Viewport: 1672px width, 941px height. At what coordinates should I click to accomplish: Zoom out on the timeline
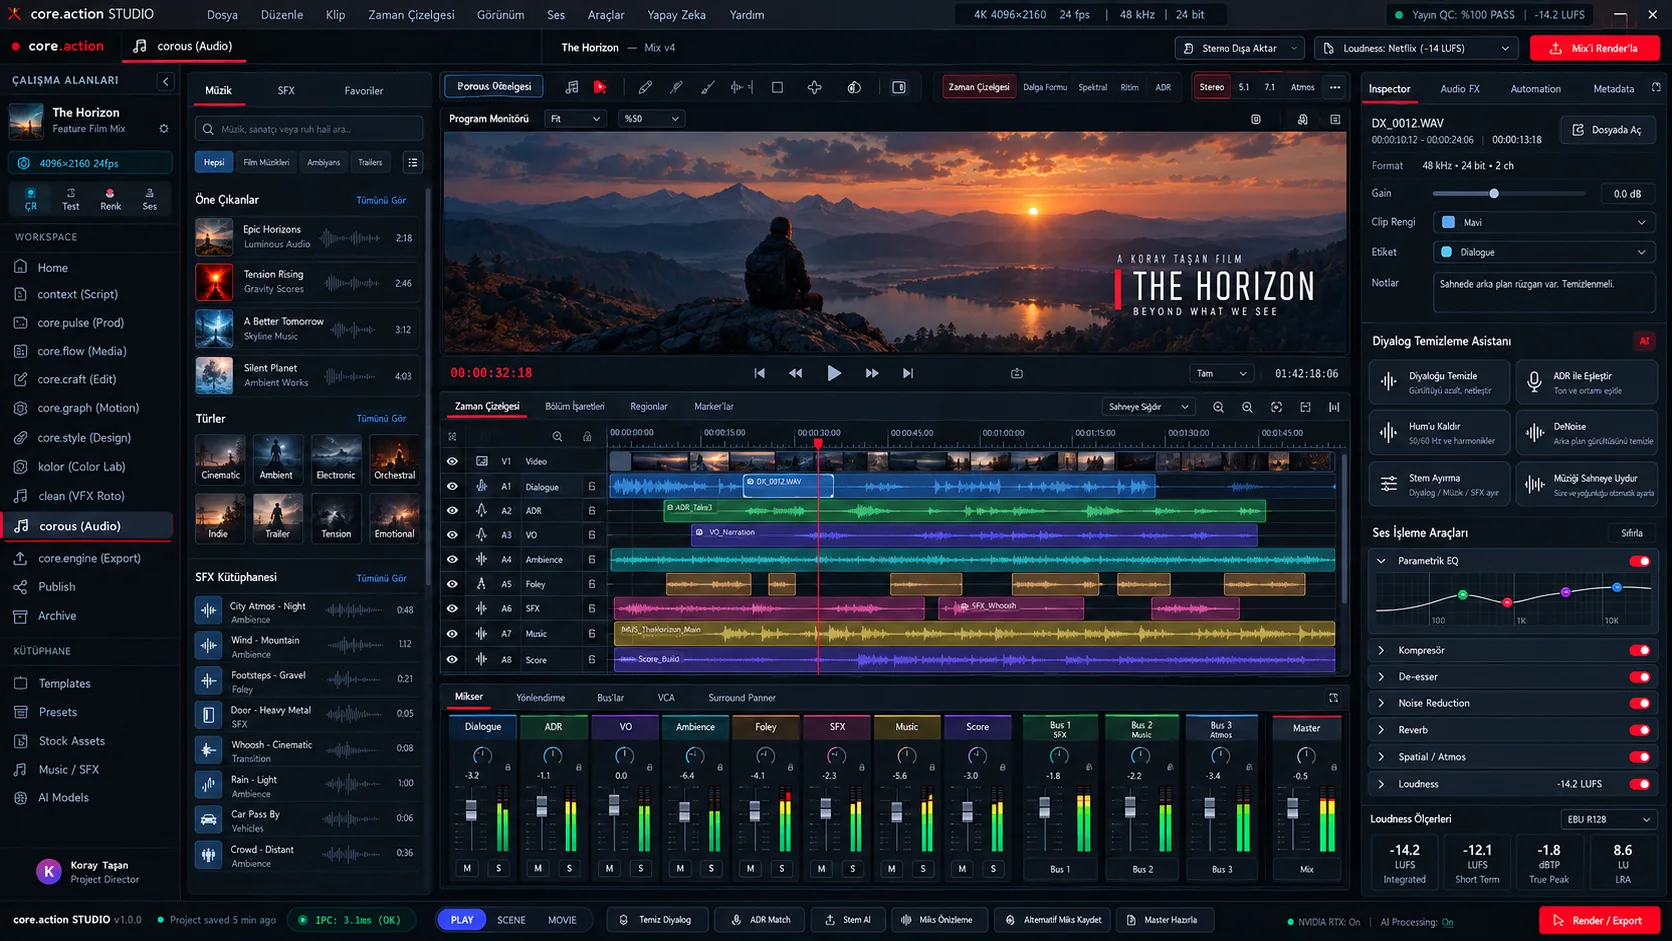[1218, 407]
